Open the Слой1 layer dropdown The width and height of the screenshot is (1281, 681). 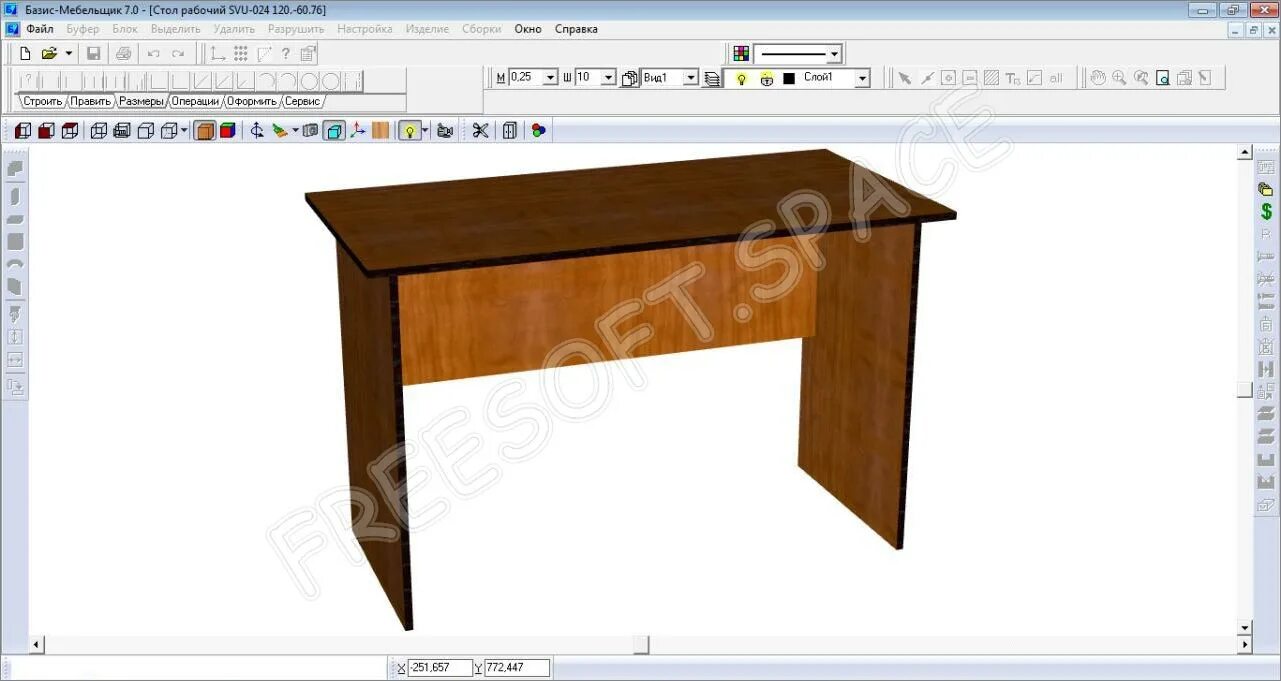[862, 78]
